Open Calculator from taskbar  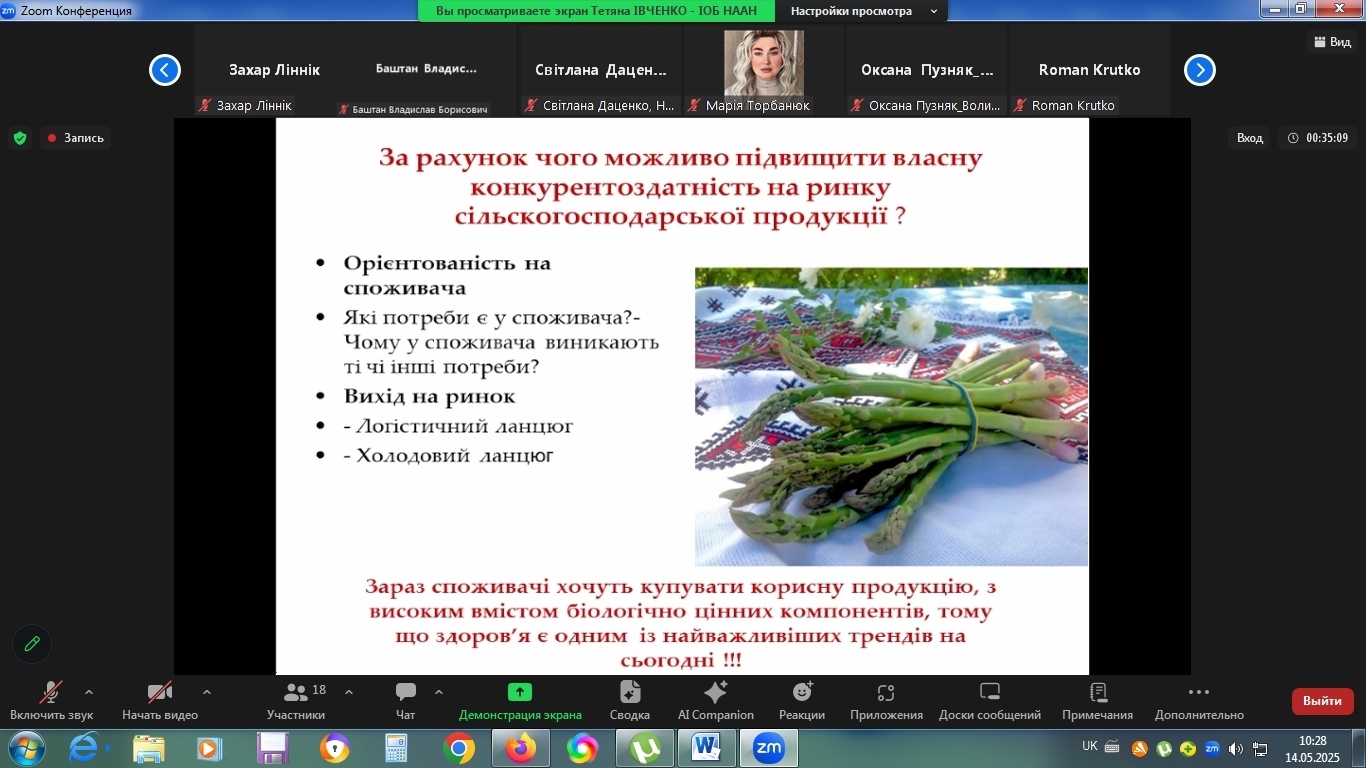point(397,748)
